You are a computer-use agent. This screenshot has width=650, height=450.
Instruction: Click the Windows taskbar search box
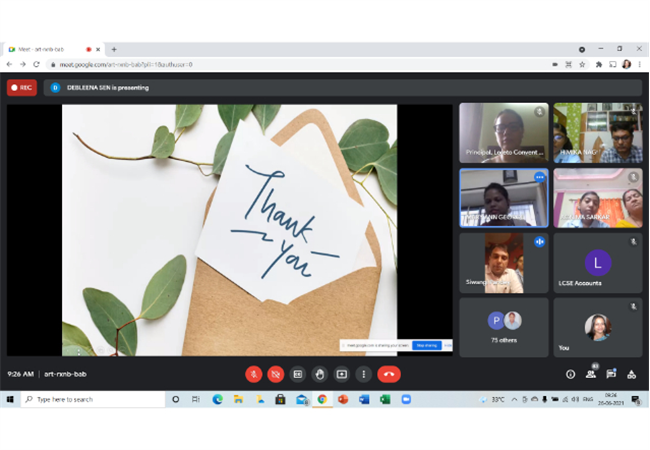click(93, 399)
